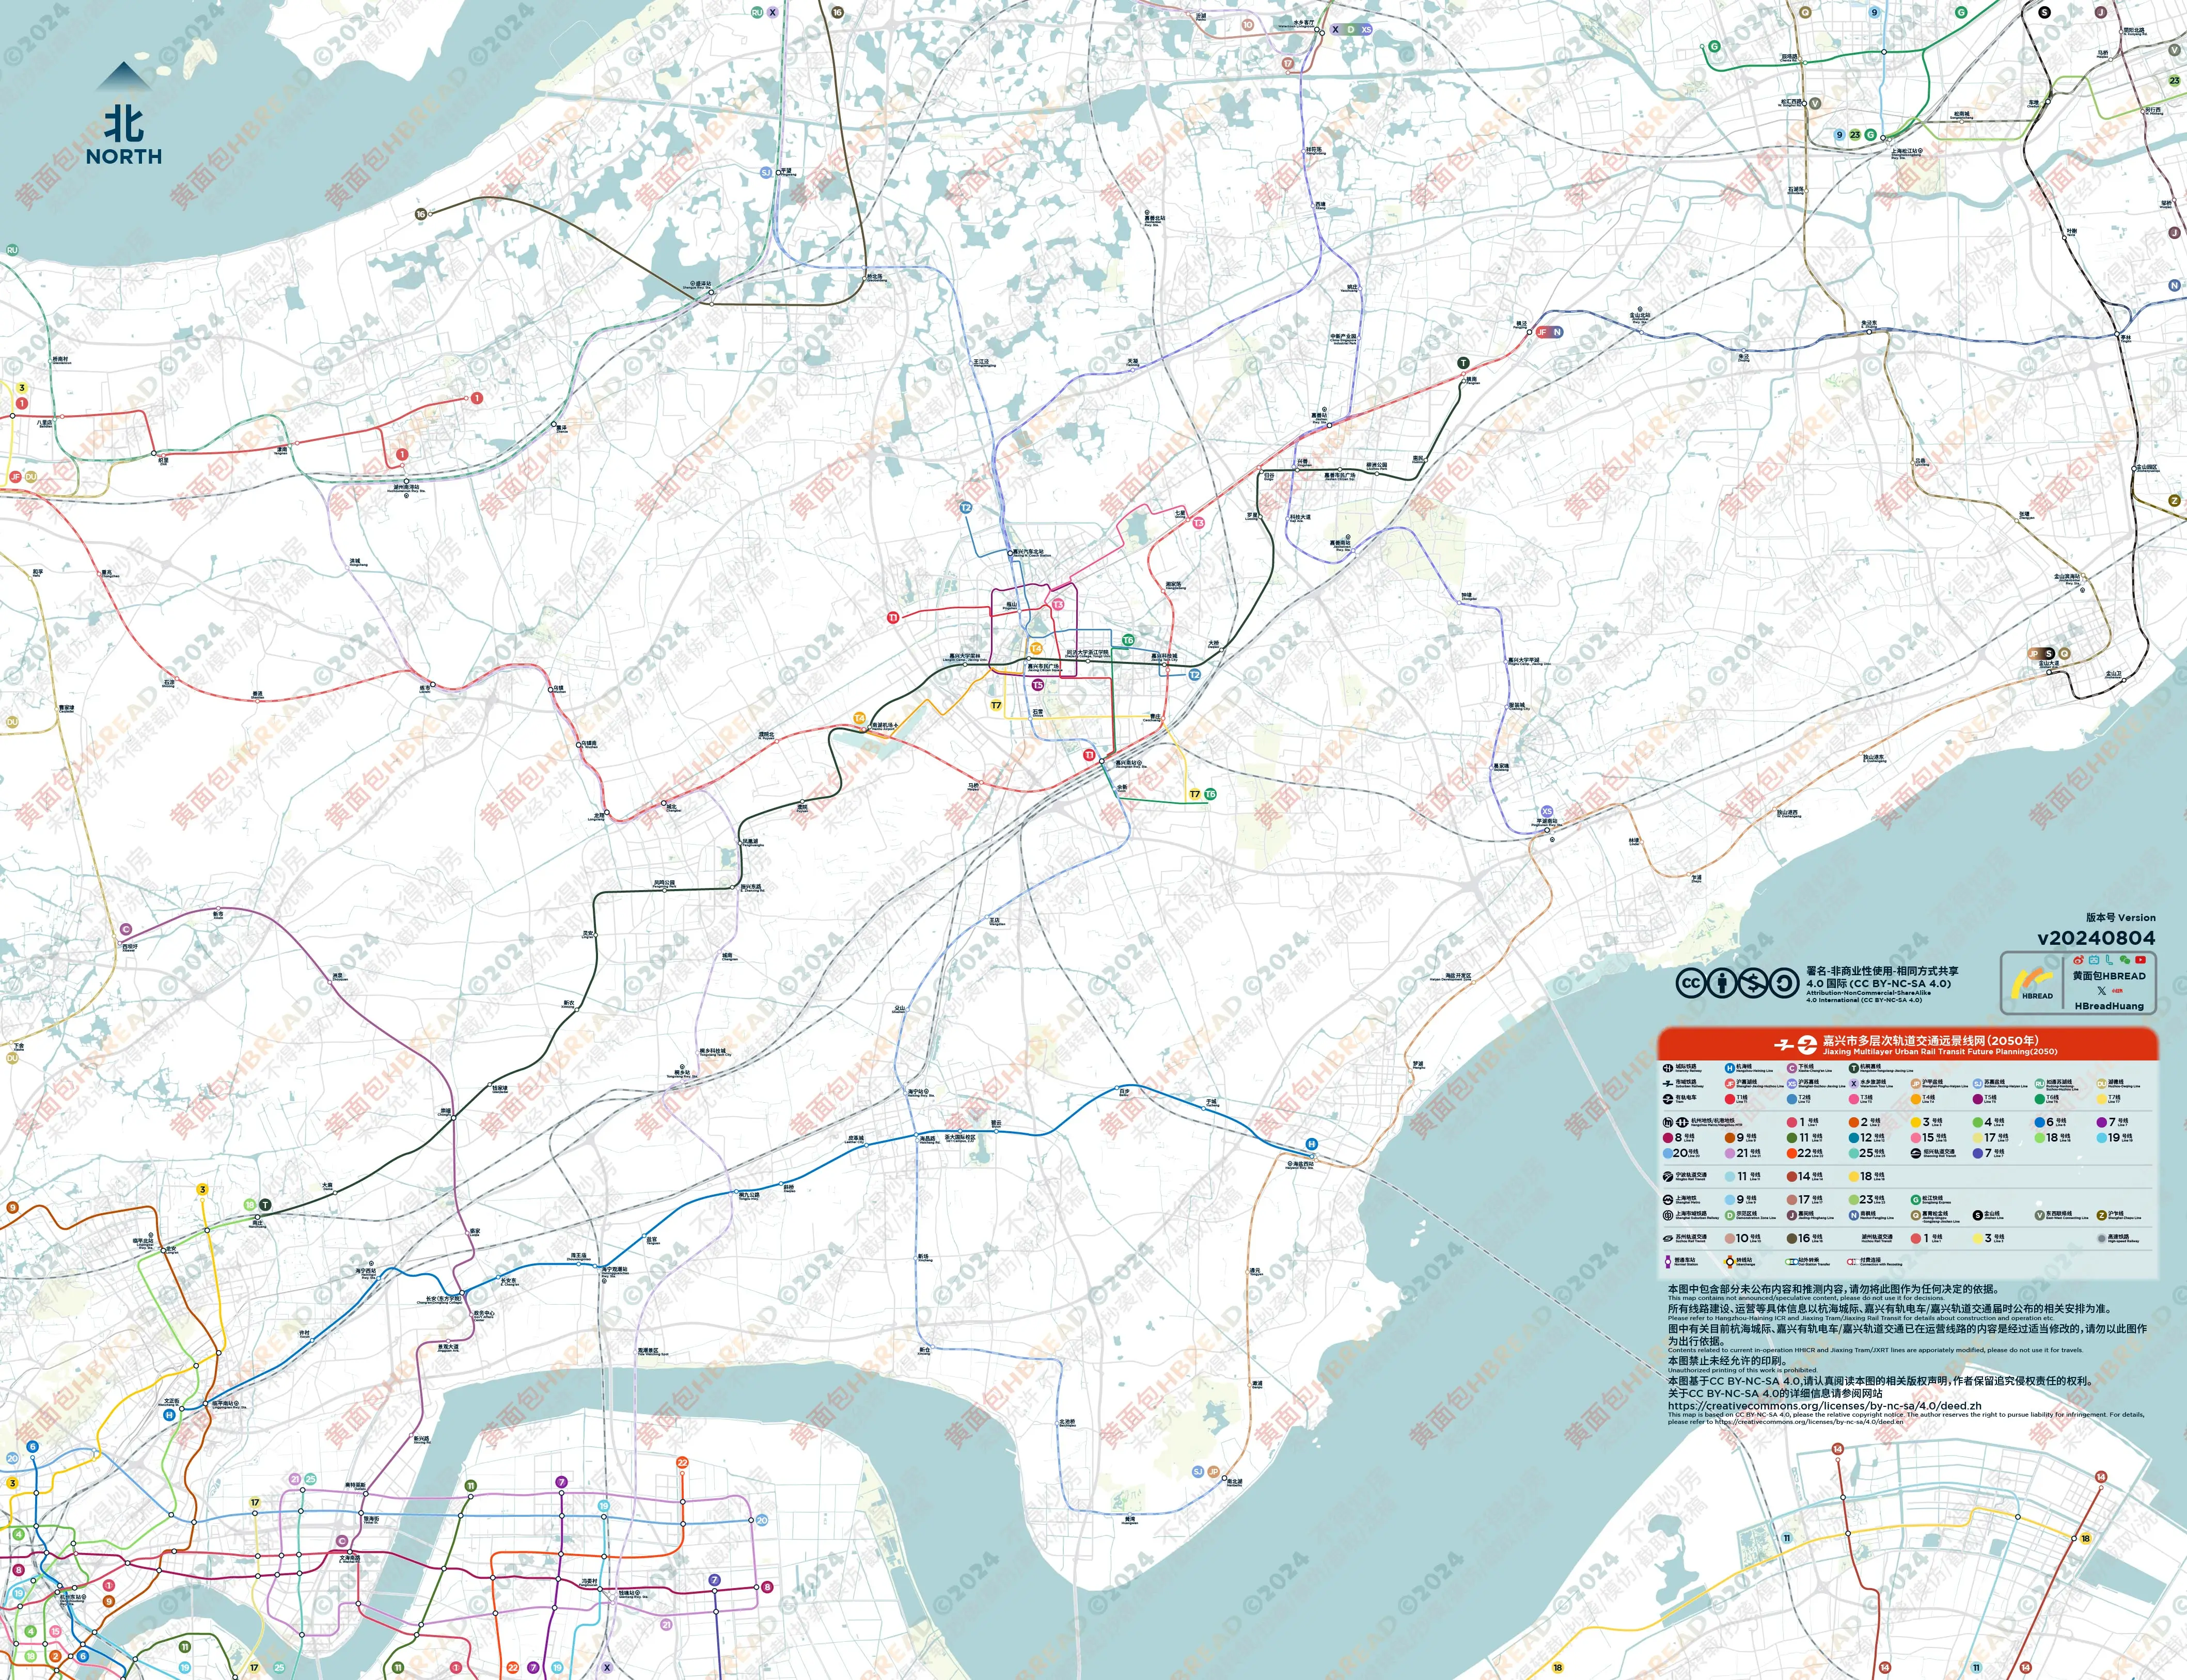This screenshot has width=2187, height=1680.
Task: Click the NonCommercial crossed-dollar icon
Action: [1753, 983]
